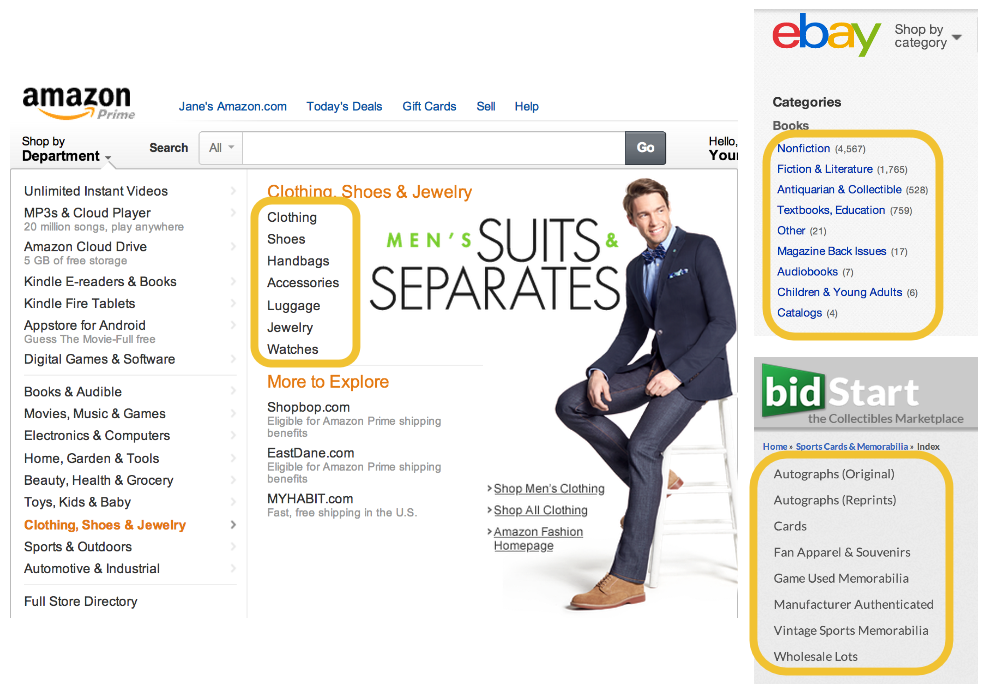The width and height of the screenshot is (990, 697).
Task: Click the bidStart logo banner
Action: (866, 394)
